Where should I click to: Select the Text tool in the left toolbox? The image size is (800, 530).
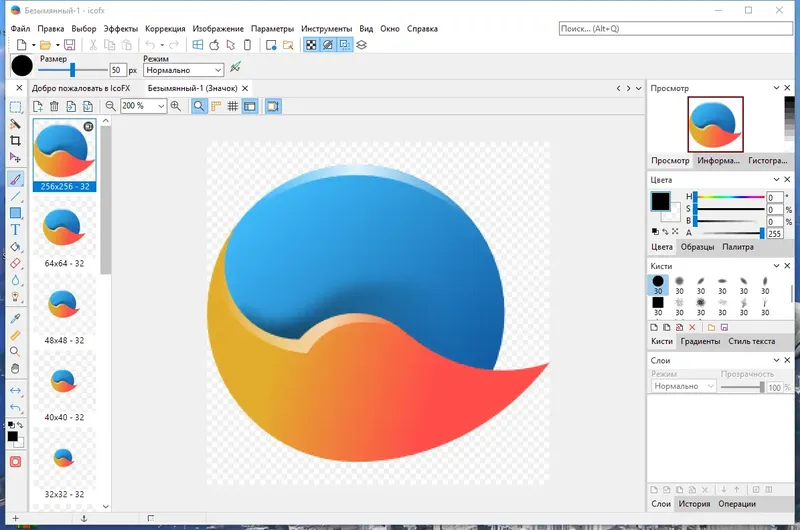(x=15, y=230)
